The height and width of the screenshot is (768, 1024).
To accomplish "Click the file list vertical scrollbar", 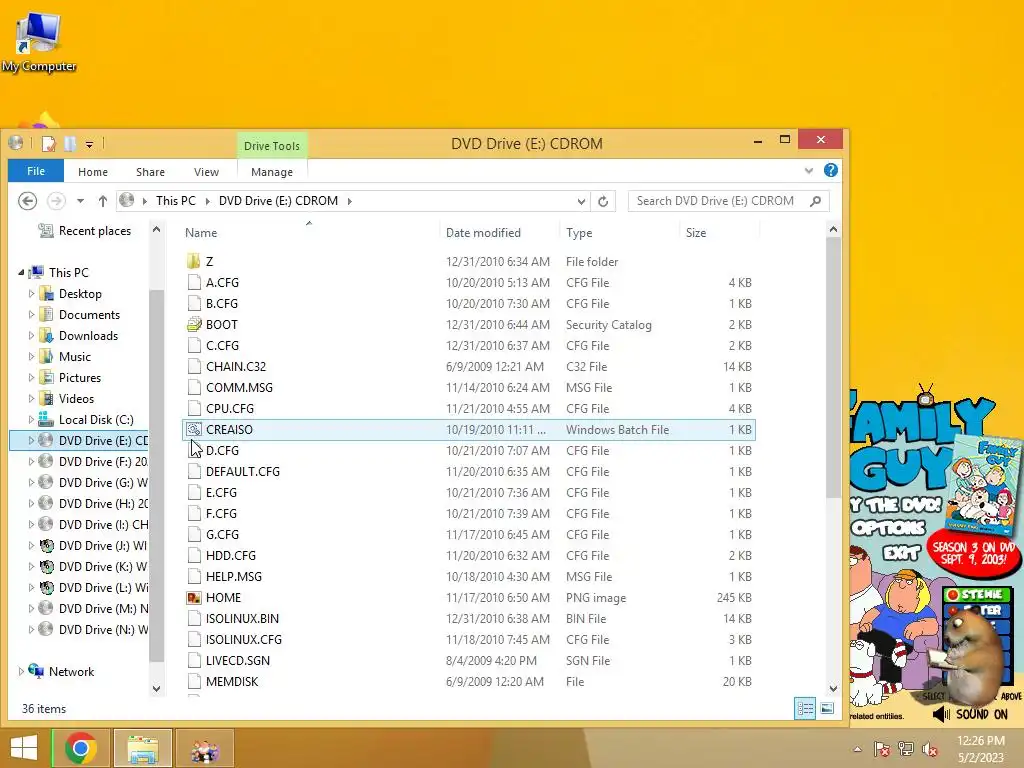I will pyautogui.click(x=833, y=366).
